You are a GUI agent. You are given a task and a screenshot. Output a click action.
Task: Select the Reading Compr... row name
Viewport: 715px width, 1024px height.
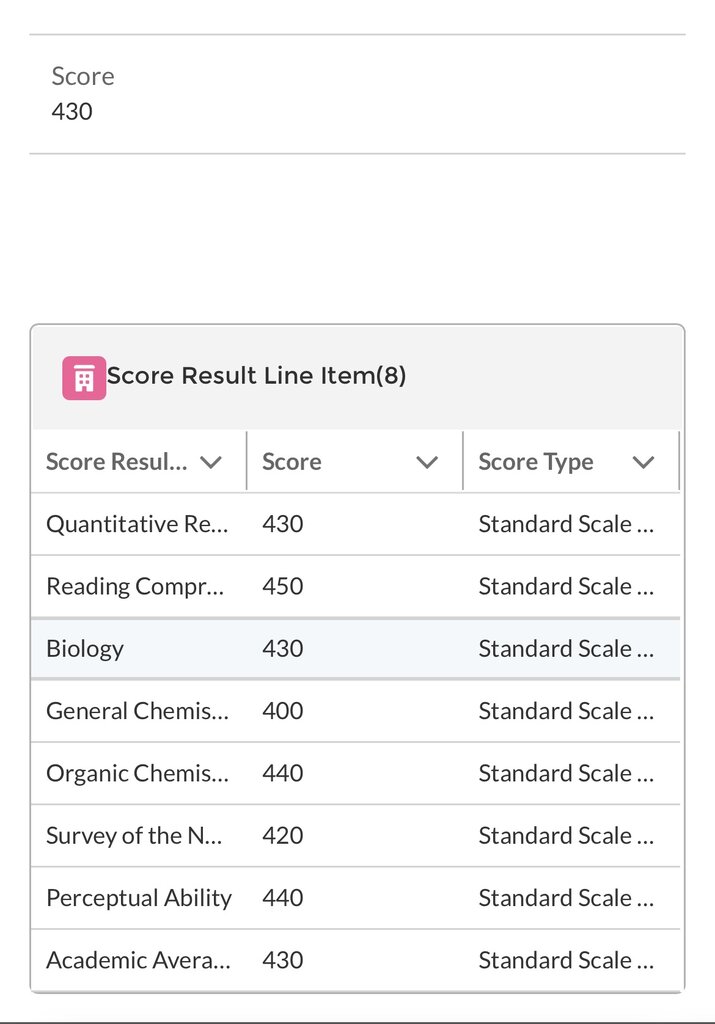click(135, 586)
